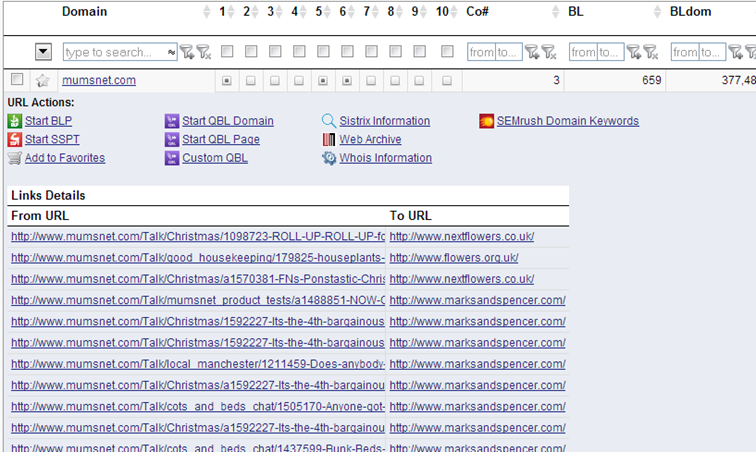Clear the Co# range filter icon
Viewport: 756px width, 452px height.
point(550,52)
